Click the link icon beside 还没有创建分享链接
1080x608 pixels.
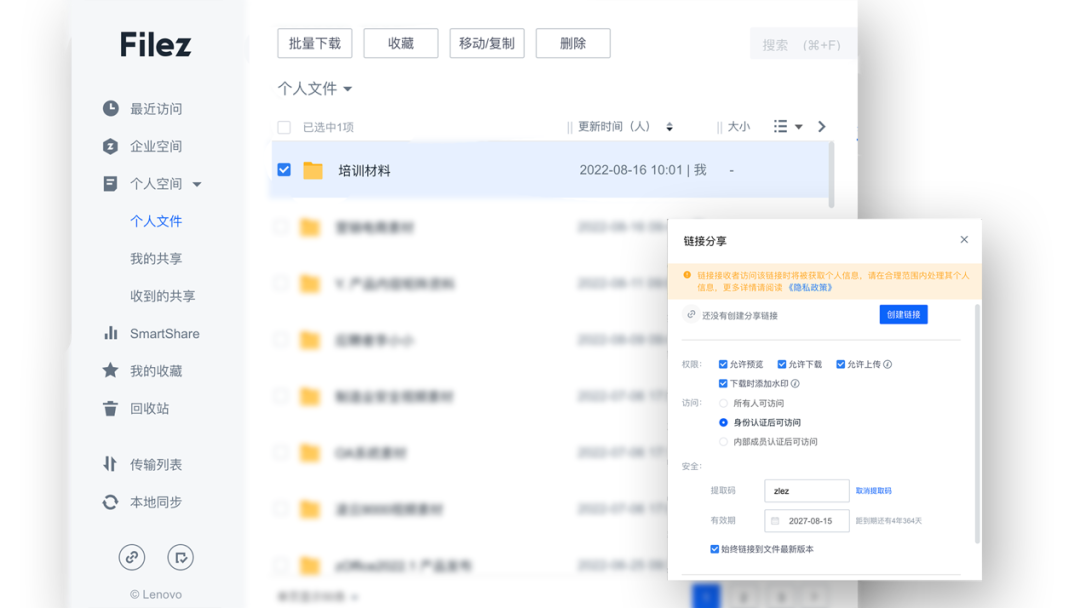692,315
